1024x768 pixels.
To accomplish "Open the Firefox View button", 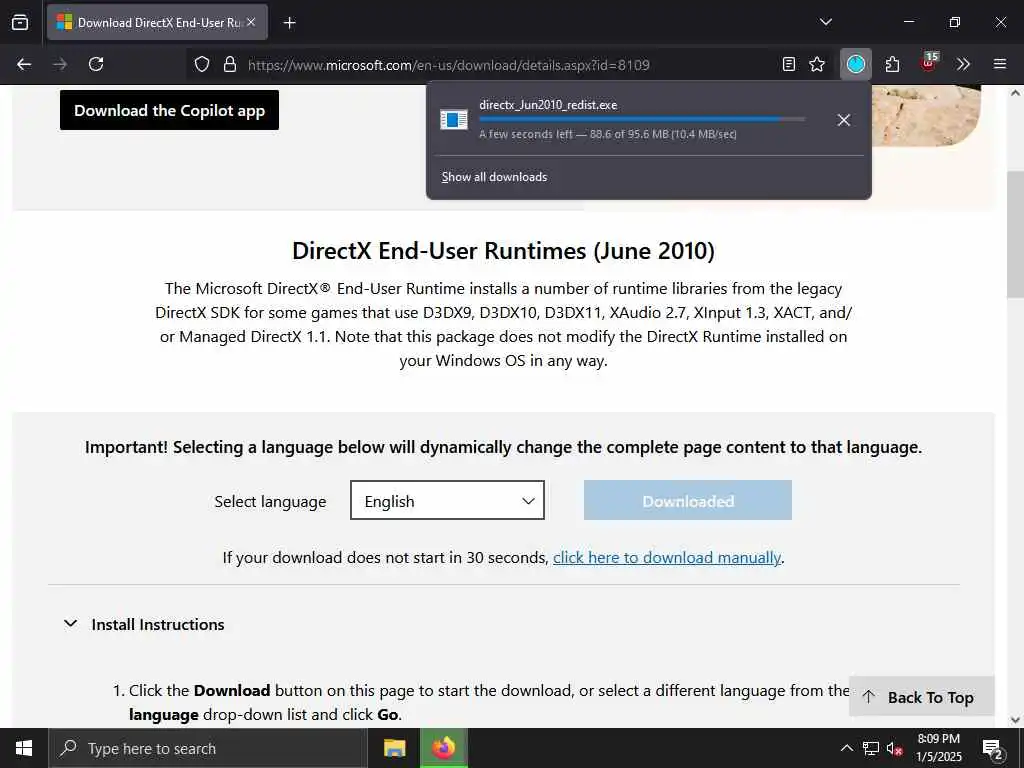I will (20, 22).
